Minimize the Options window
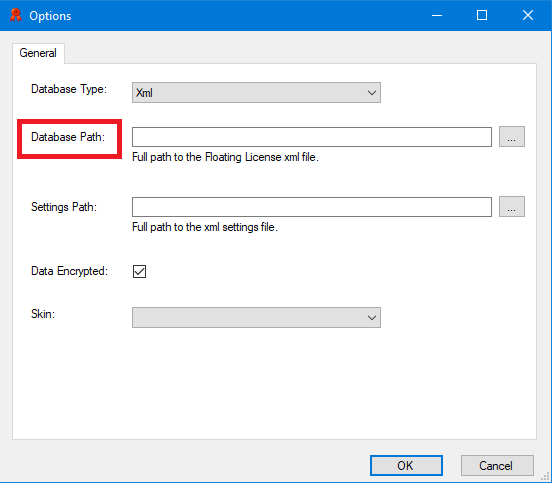 click(x=437, y=15)
